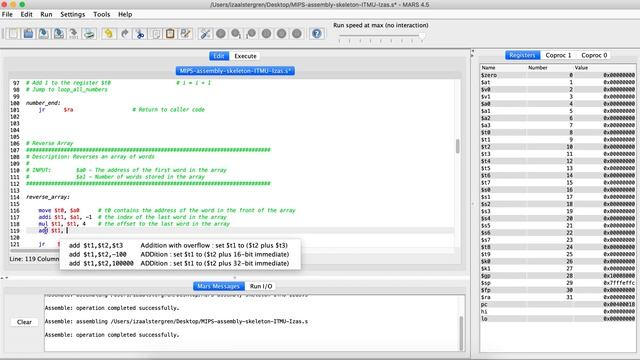Click the Pause execution toolbar icon

(x=266, y=33)
